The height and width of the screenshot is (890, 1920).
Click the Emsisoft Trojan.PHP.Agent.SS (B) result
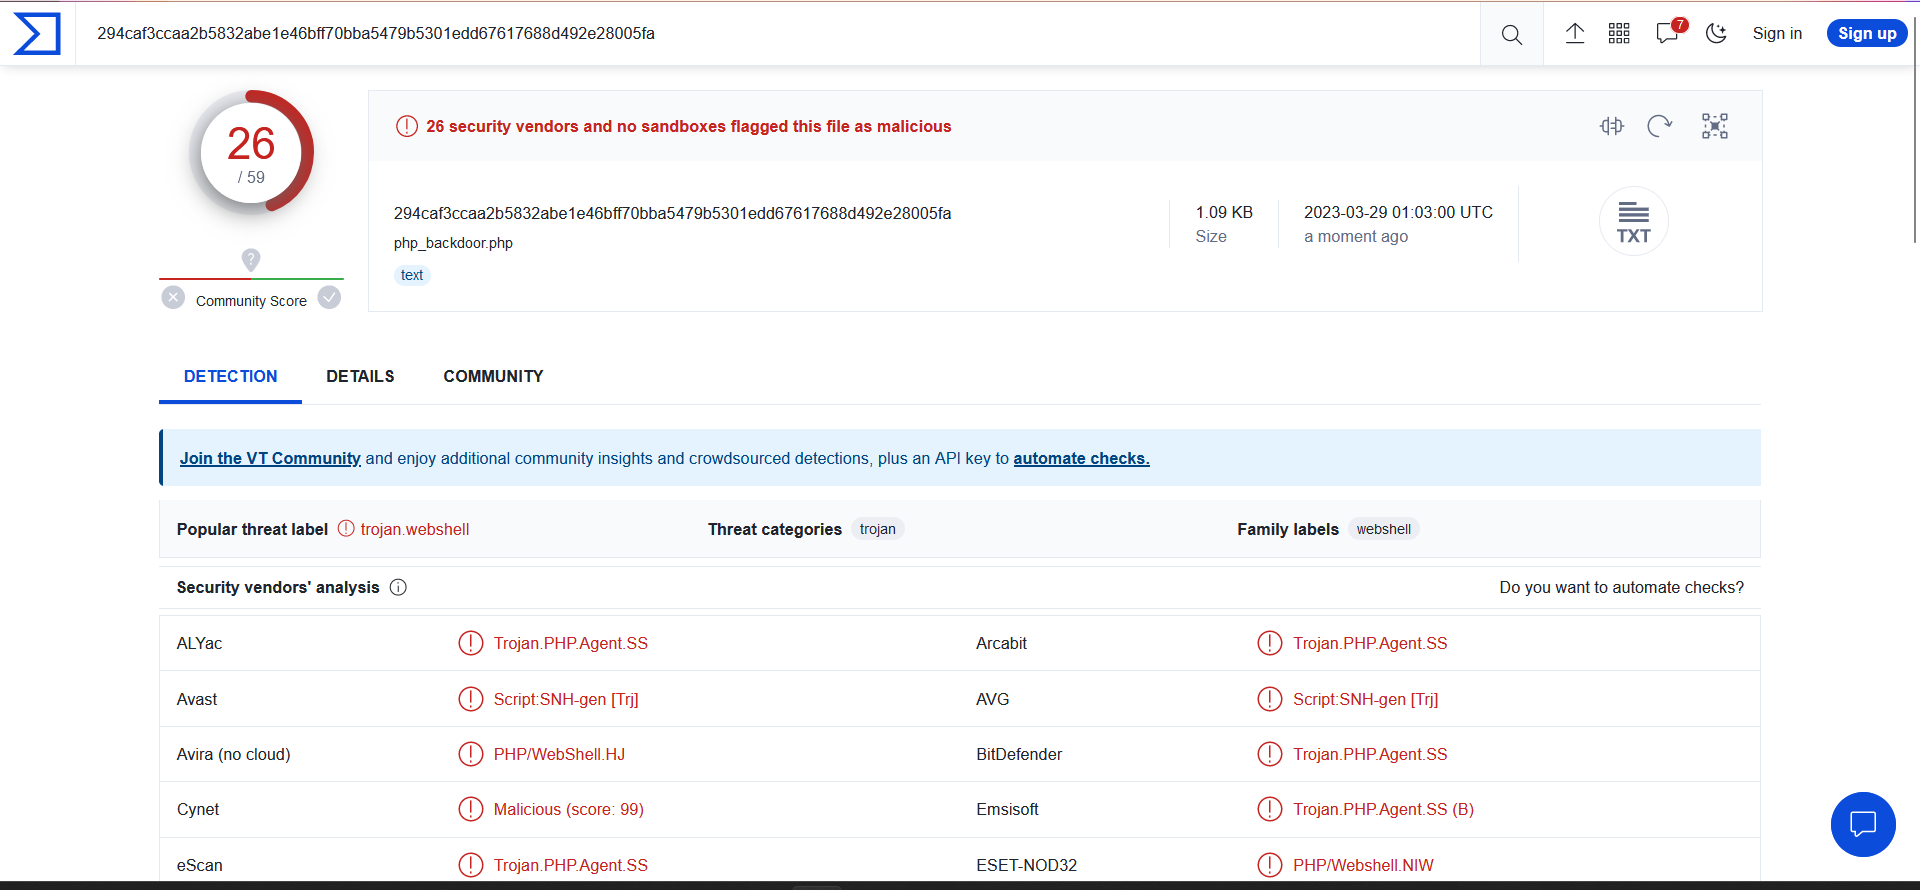[1383, 810]
